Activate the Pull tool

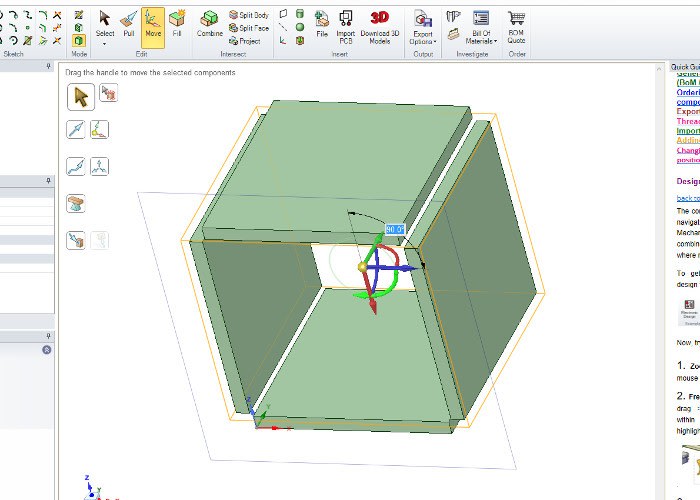point(129,24)
